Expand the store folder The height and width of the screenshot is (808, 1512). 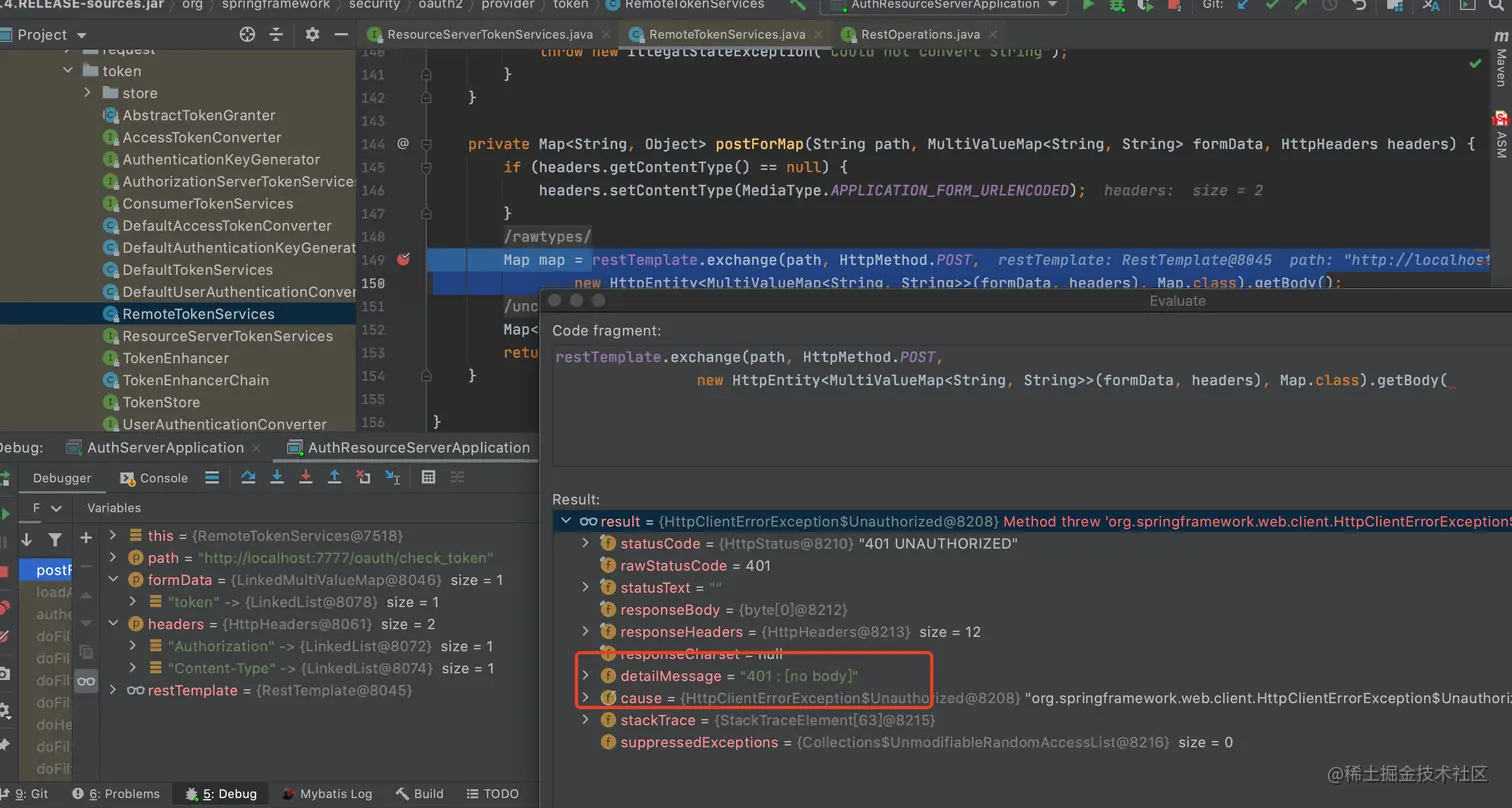coord(87,93)
